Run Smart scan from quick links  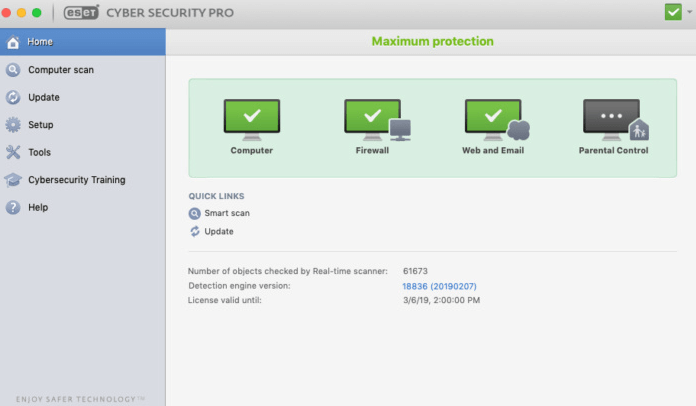coord(227,213)
